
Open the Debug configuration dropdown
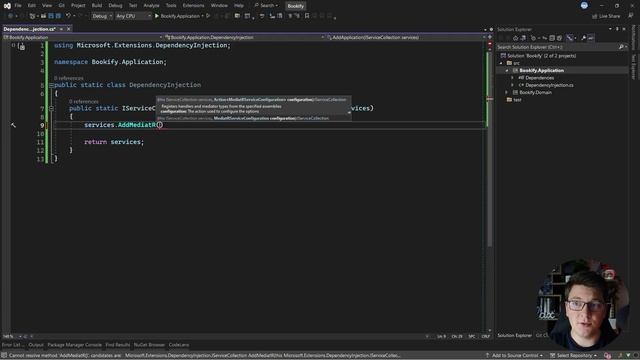(102, 16)
